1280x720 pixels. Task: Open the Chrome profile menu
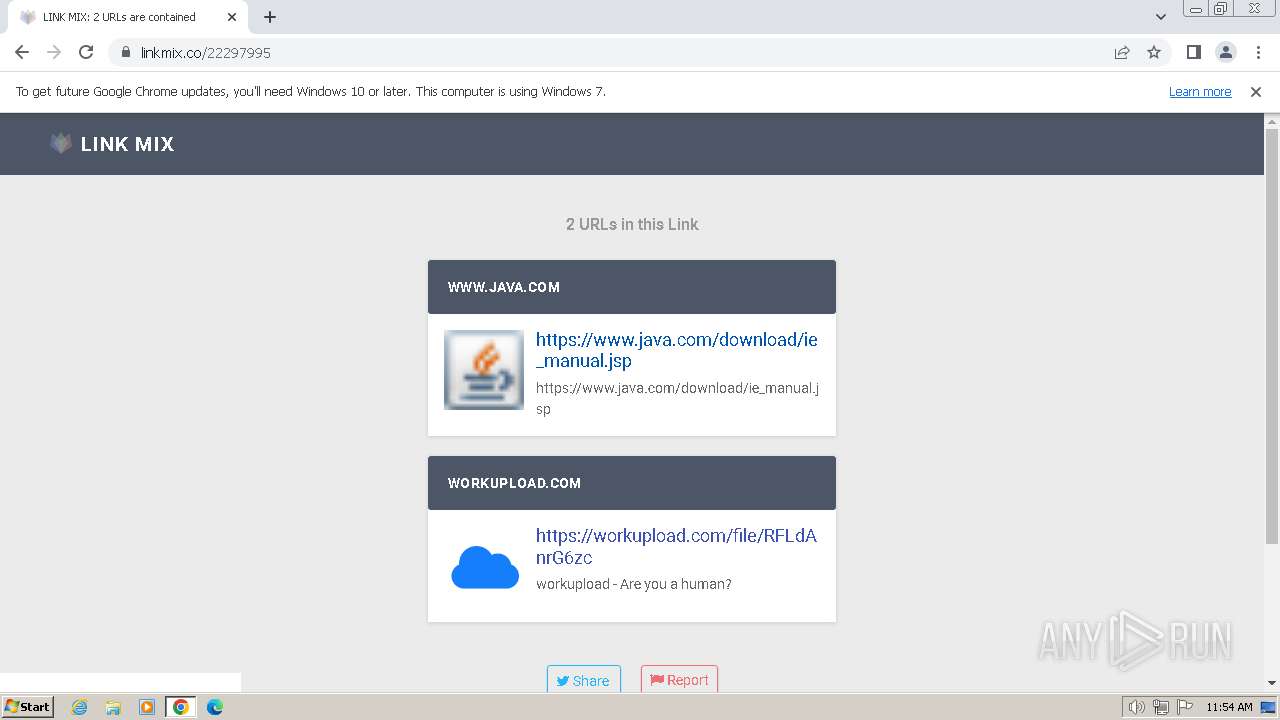1225,52
